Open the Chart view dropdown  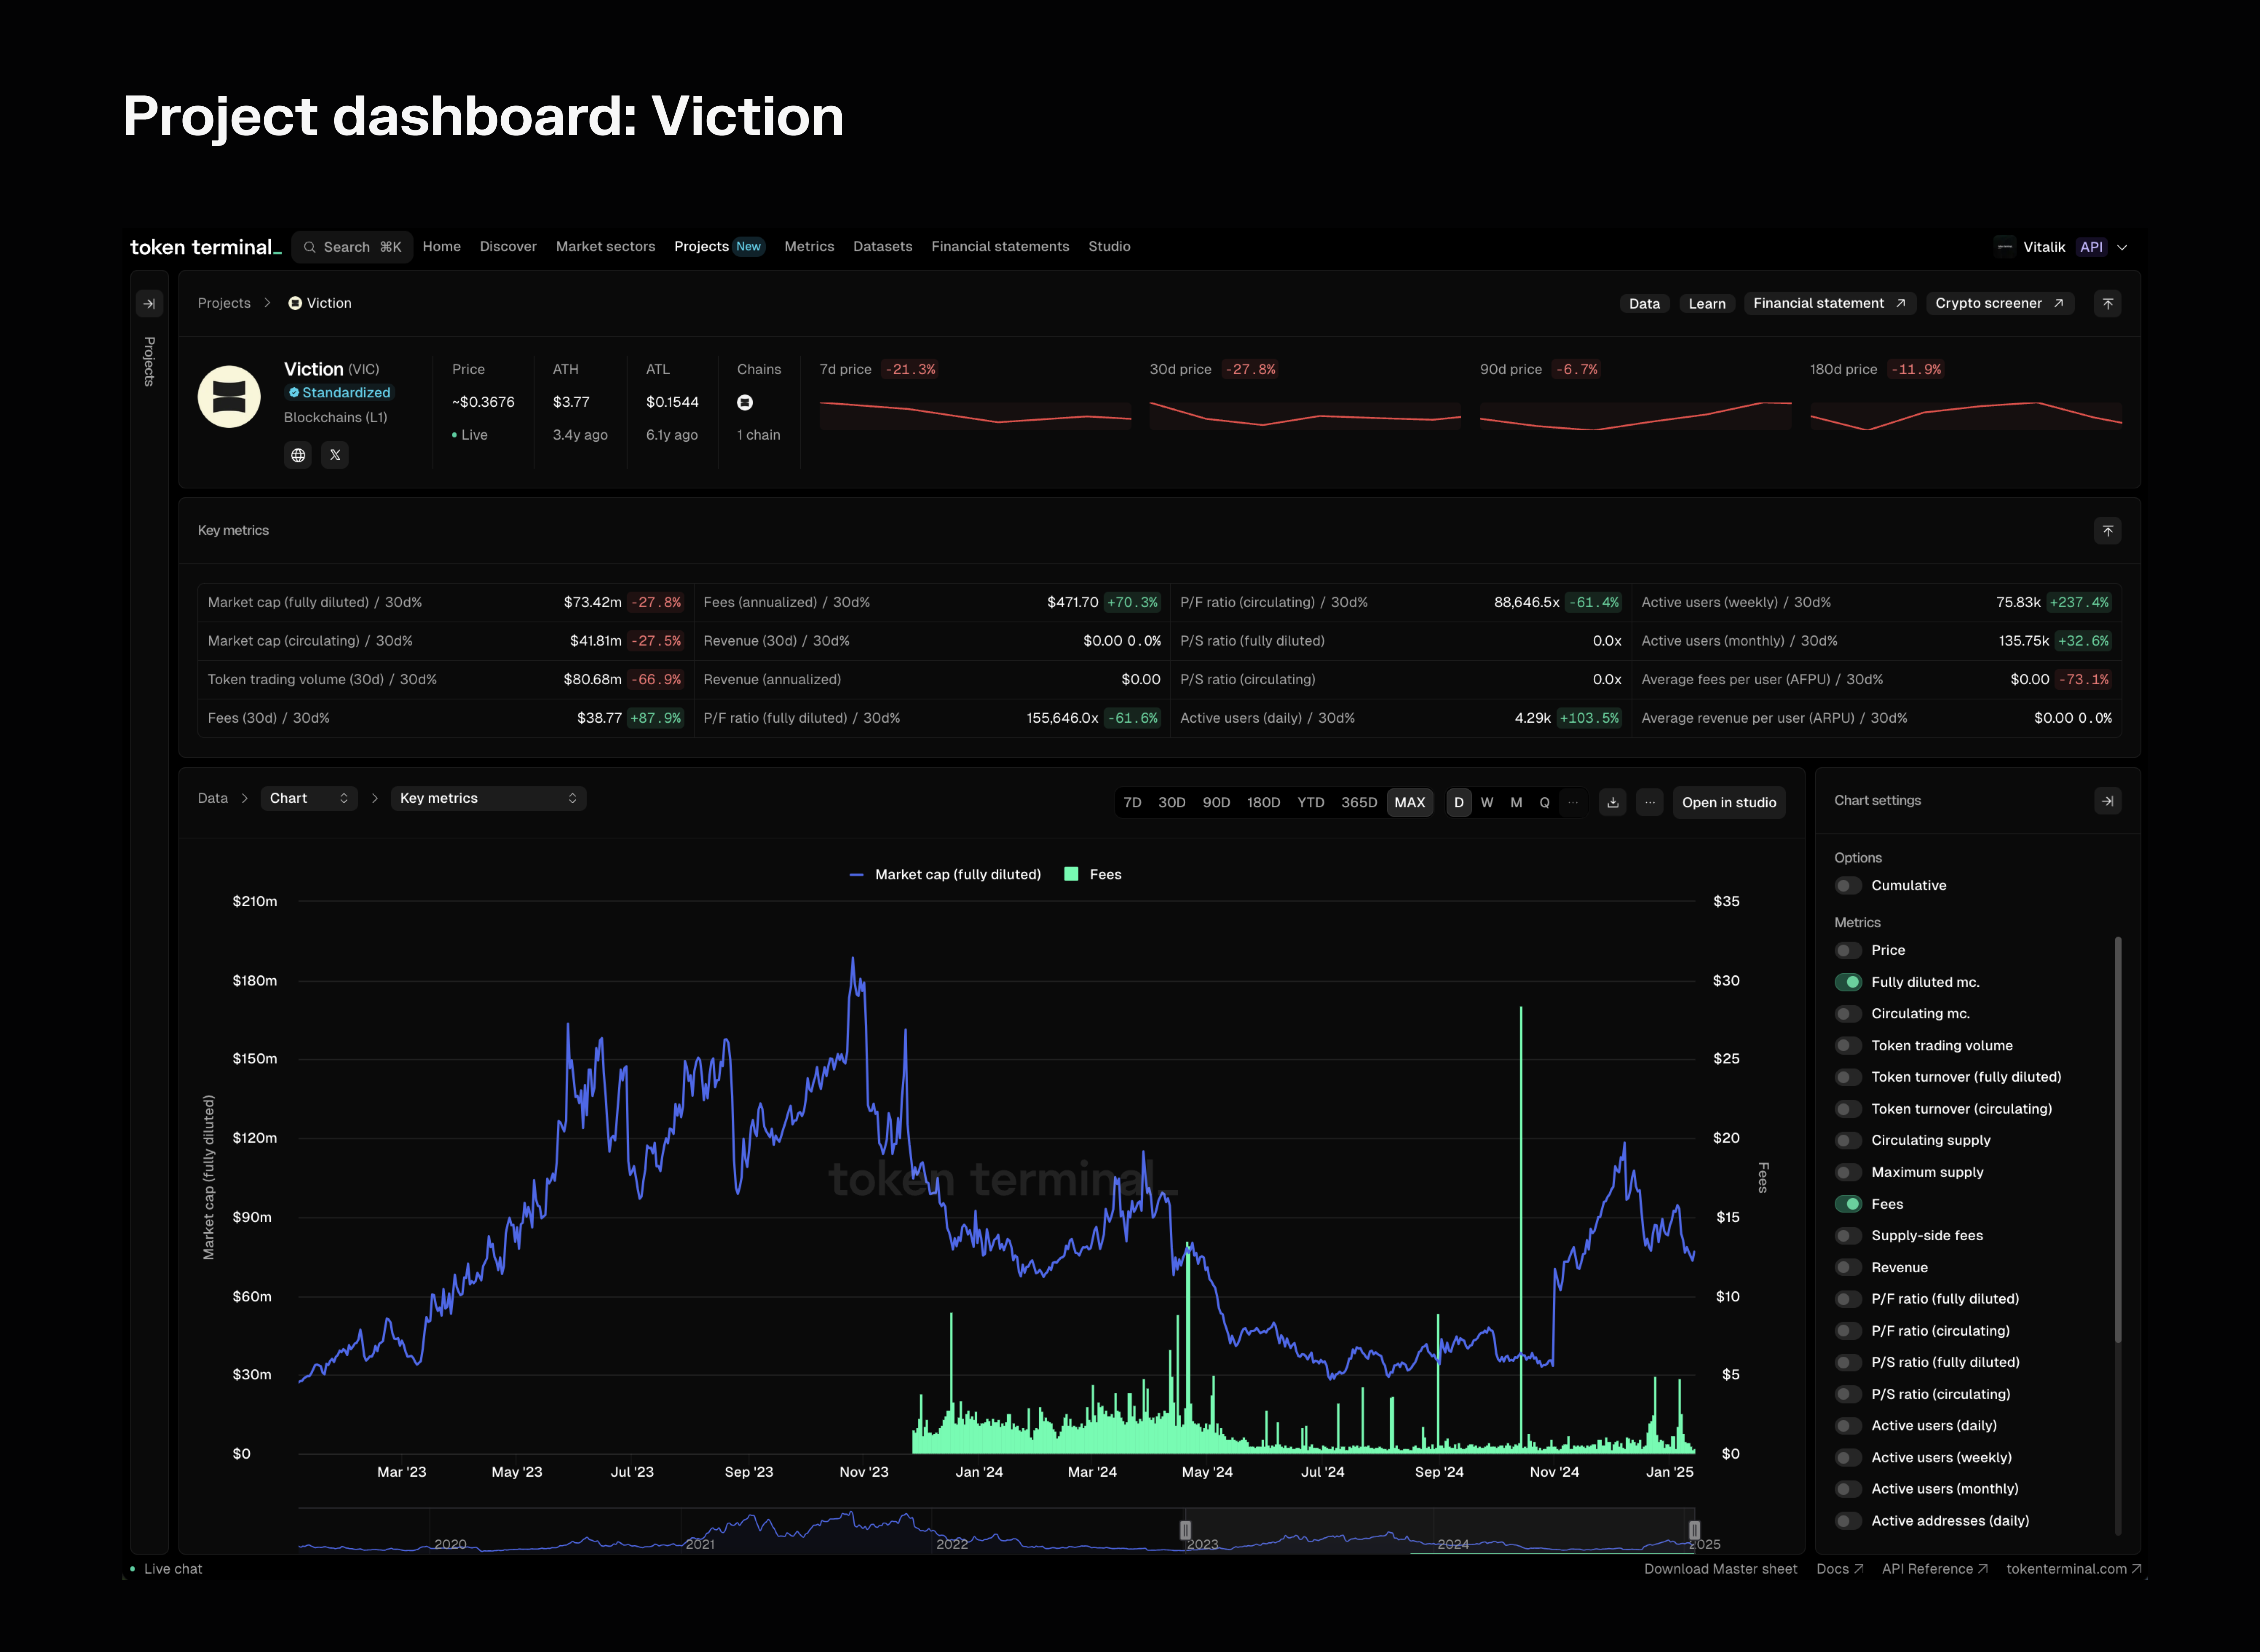tap(308, 798)
